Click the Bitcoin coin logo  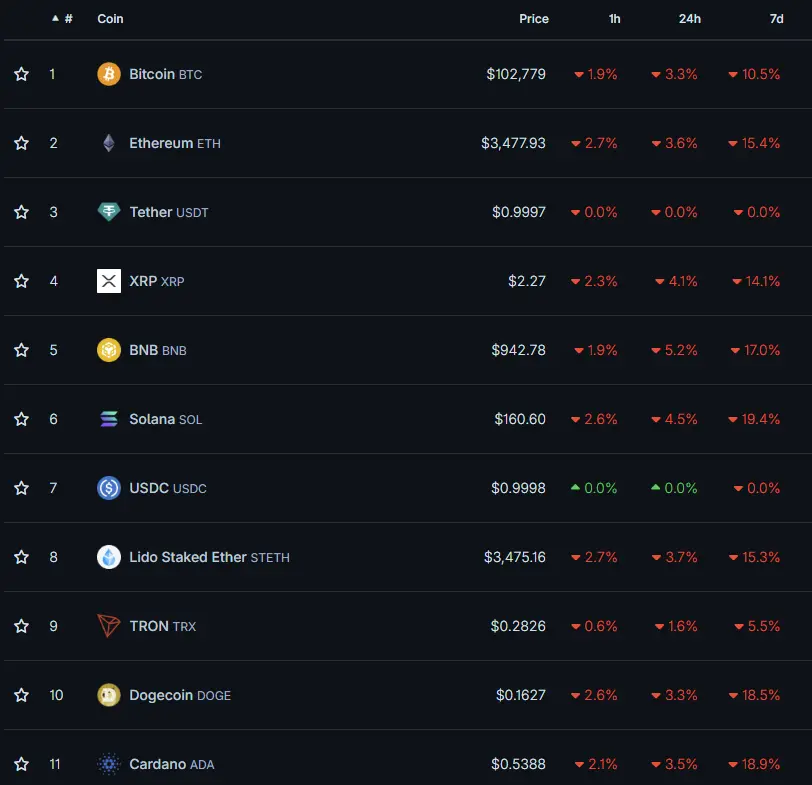click(x=109, y=74)
